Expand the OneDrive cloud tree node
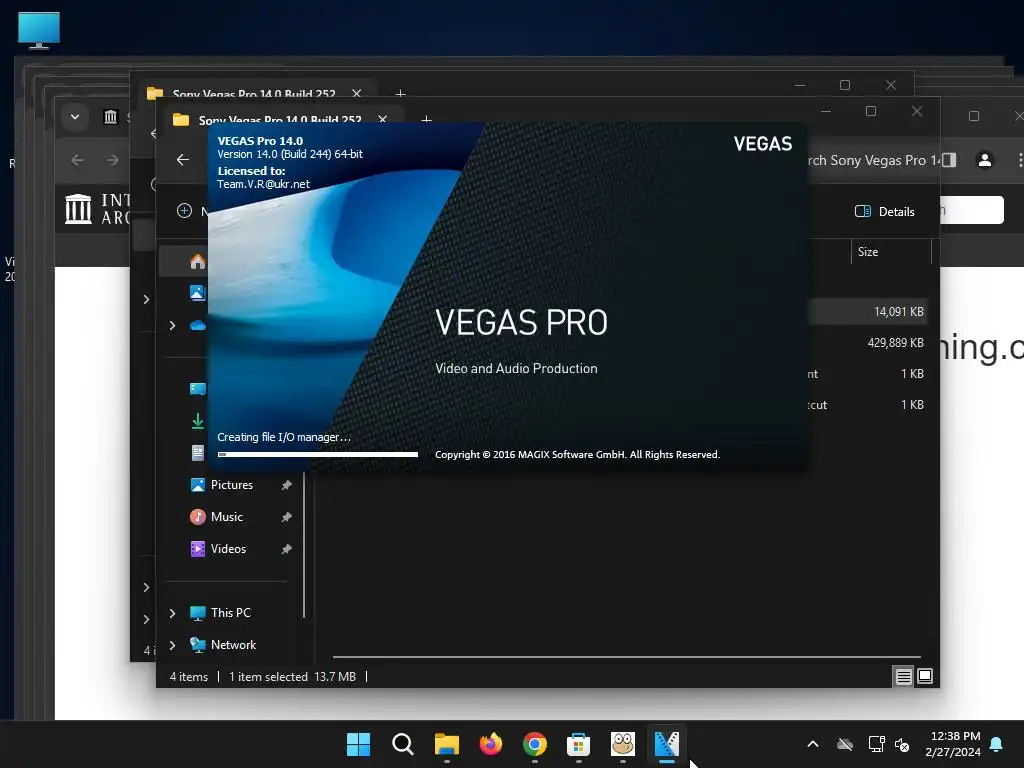The width and height of the screenshot is (1024, 768). (172, 325)
